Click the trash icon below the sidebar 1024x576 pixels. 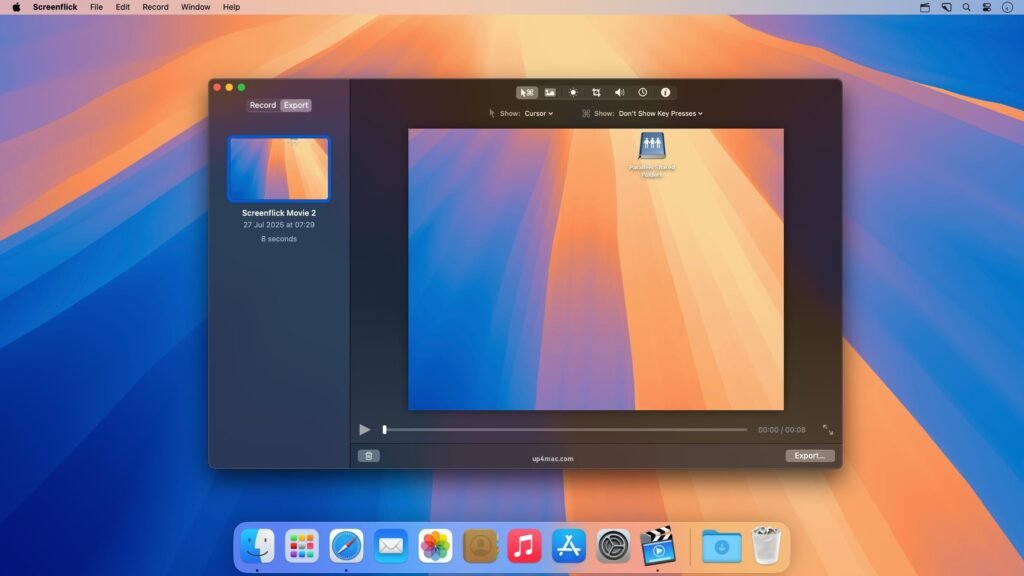[368, 455]
